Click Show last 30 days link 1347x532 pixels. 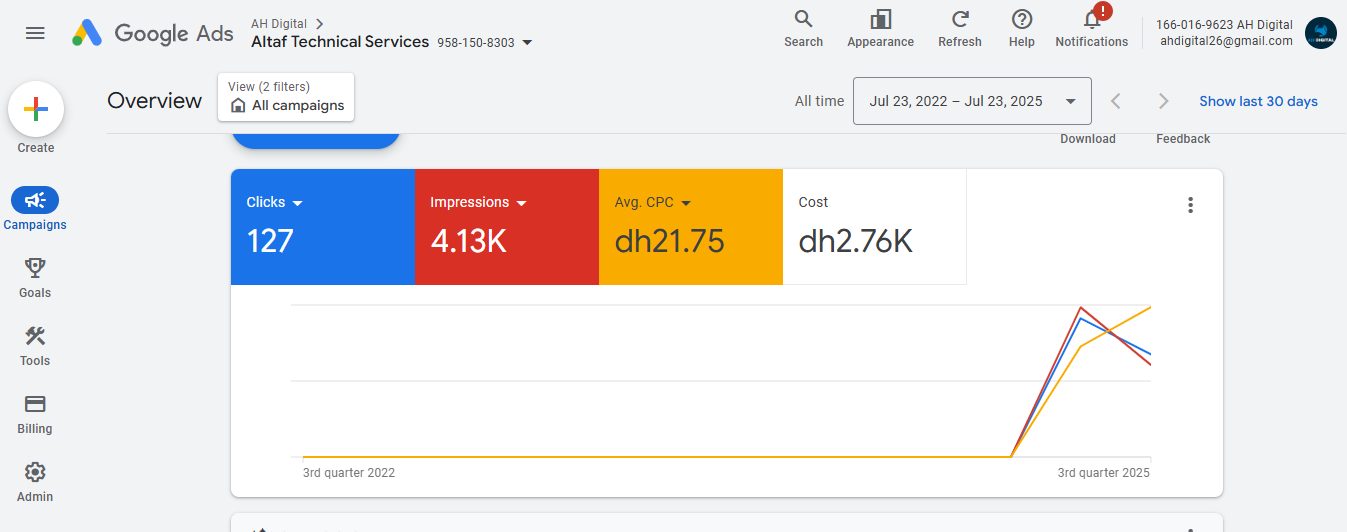[x=1258, y=101]
